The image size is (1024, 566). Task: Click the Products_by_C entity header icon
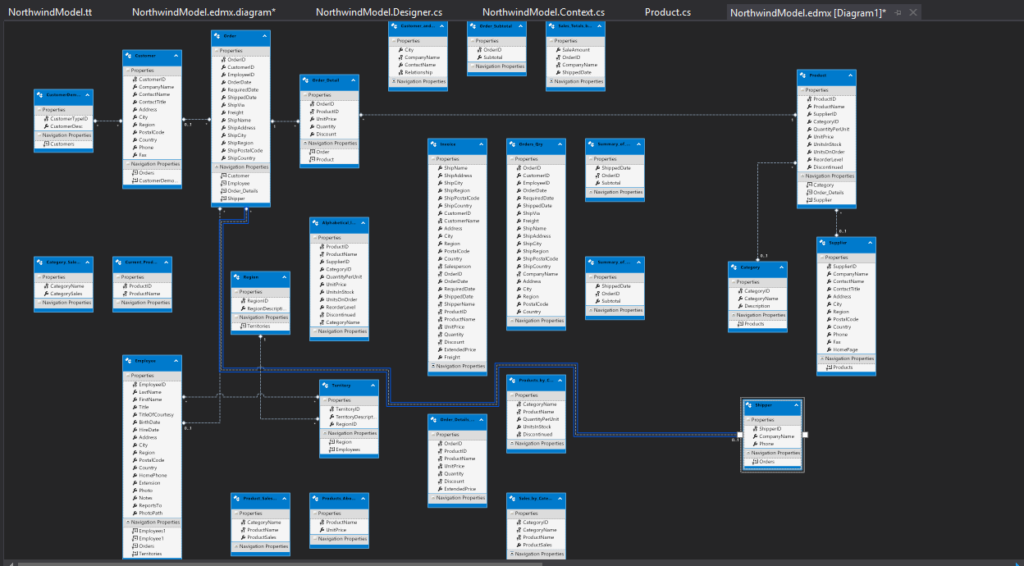(x=513, y=381)
